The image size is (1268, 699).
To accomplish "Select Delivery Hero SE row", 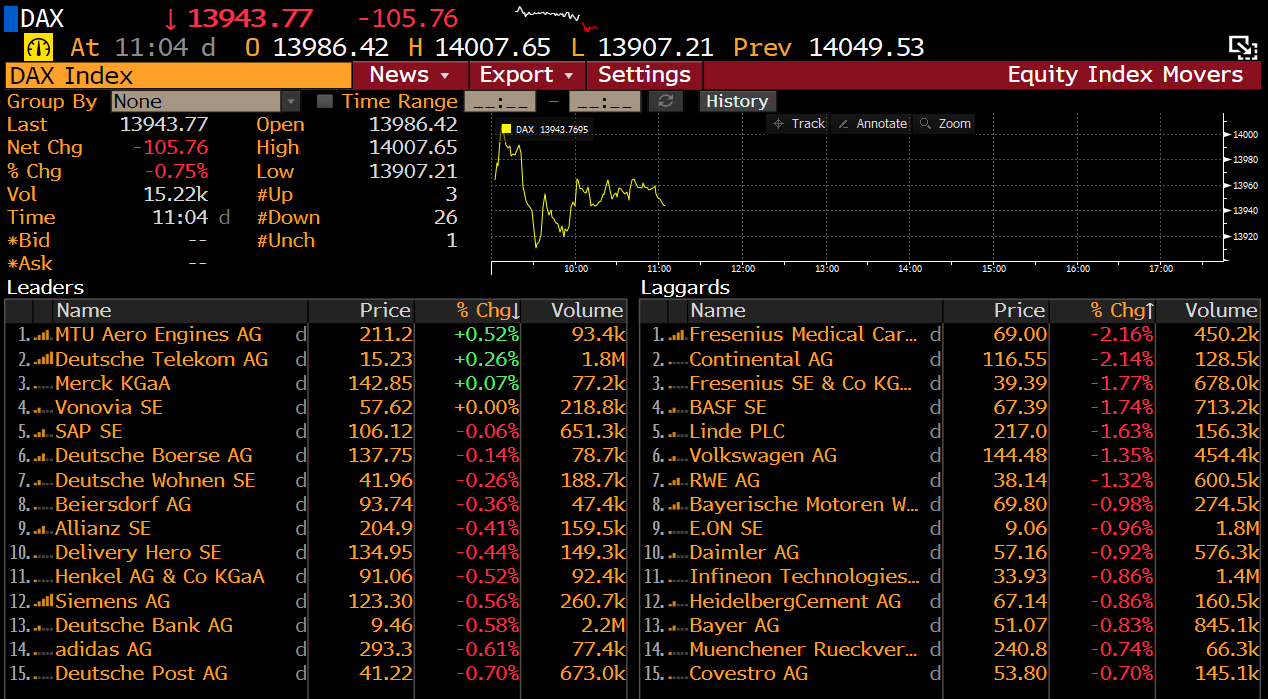I will tap(316, 553).
